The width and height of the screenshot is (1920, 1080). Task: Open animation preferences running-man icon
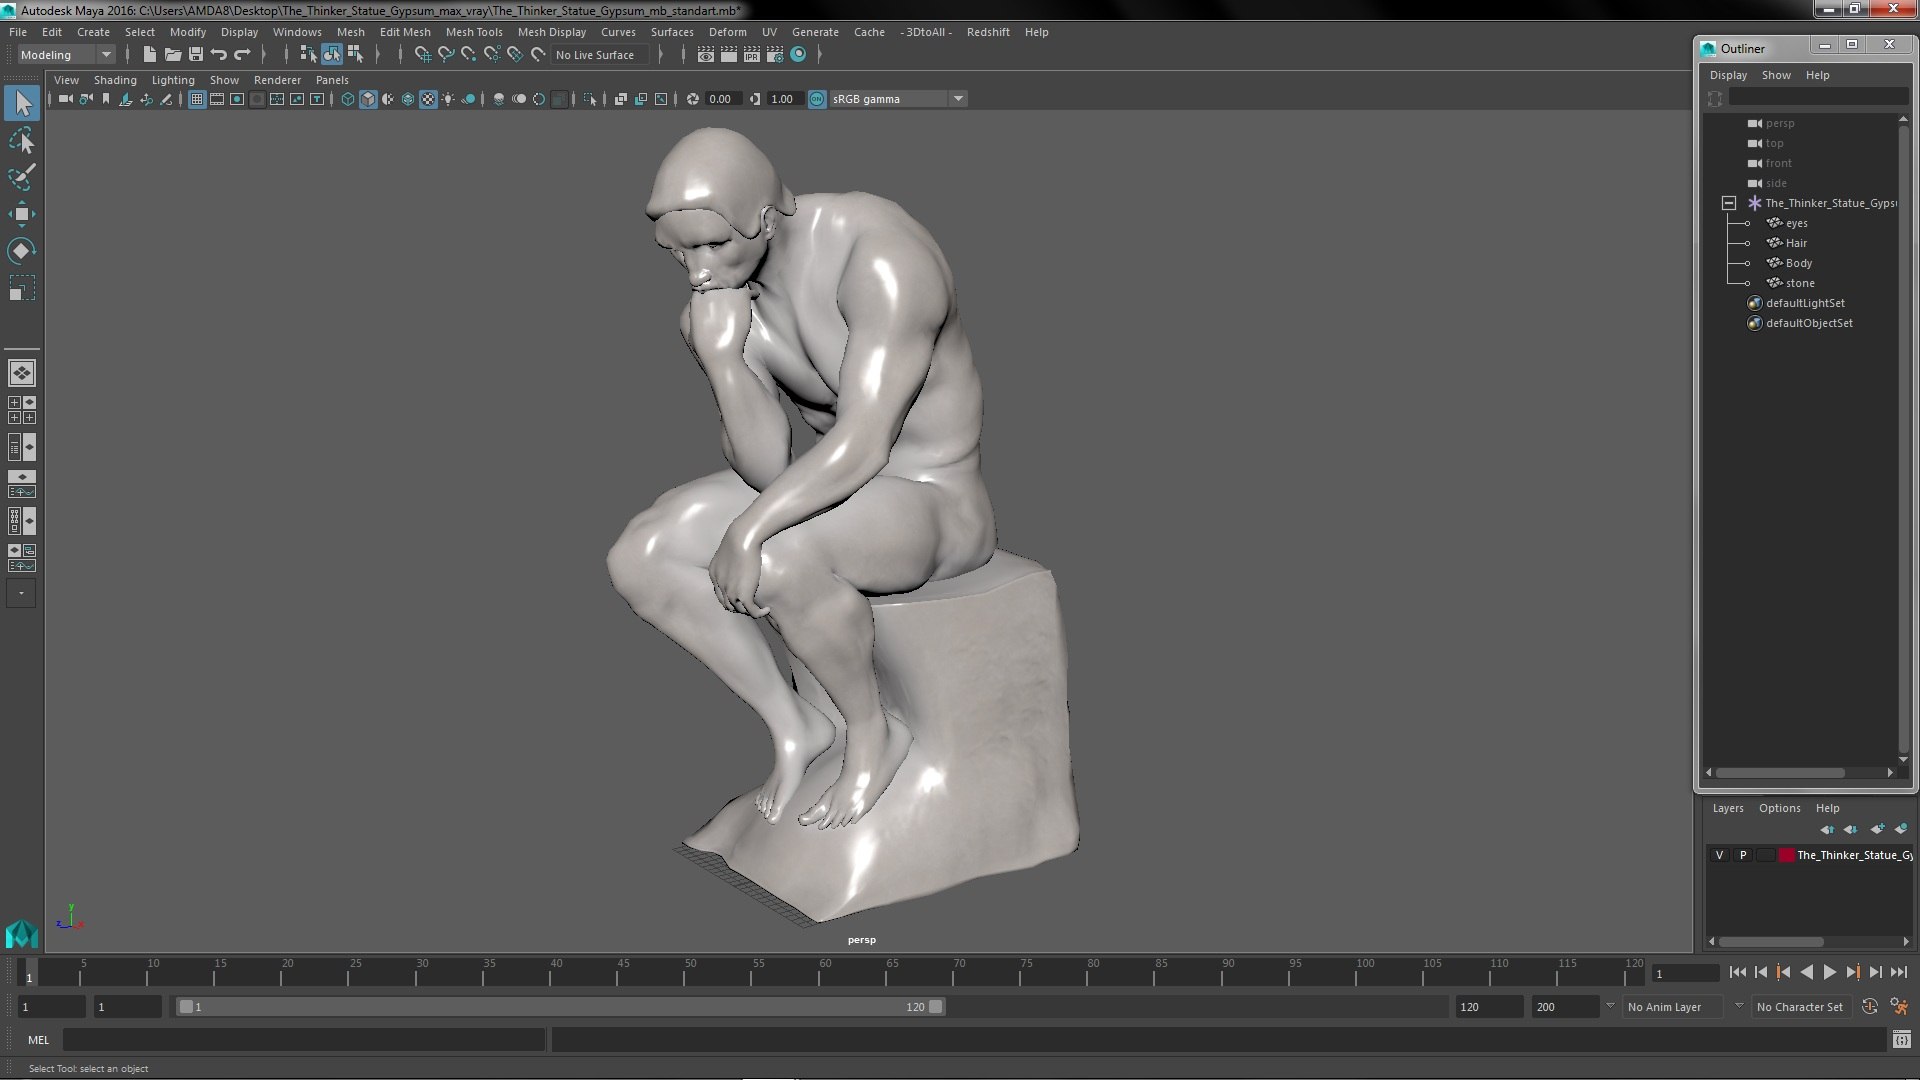coord(1899,1007)
